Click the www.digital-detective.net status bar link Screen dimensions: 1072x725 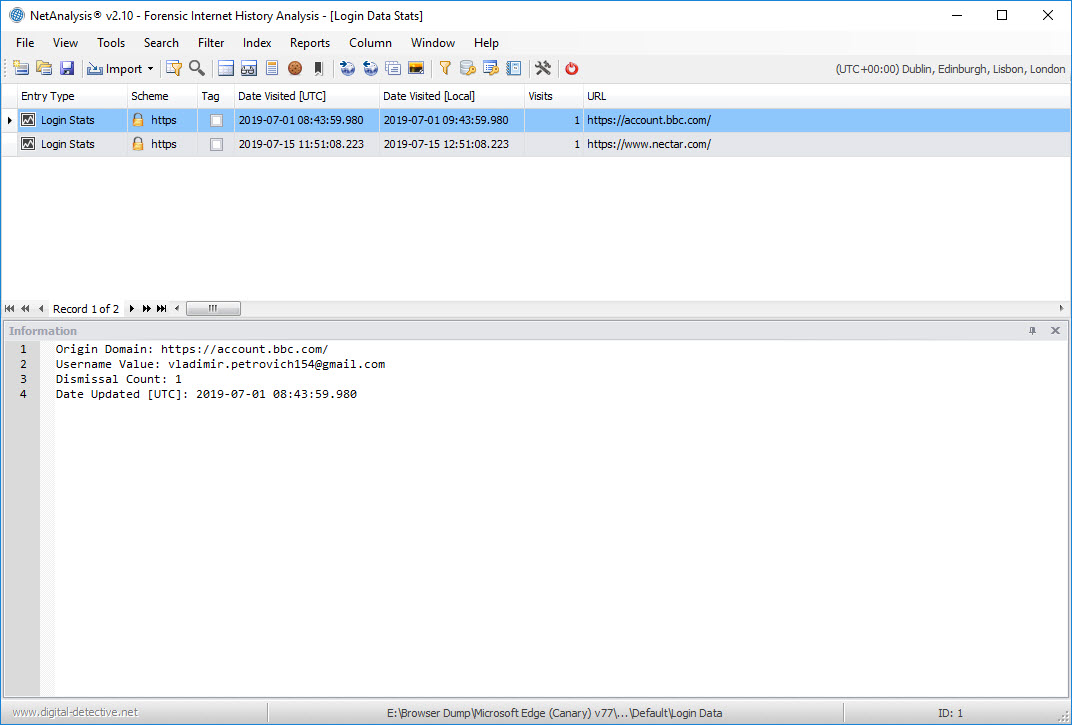click(75, 713)
